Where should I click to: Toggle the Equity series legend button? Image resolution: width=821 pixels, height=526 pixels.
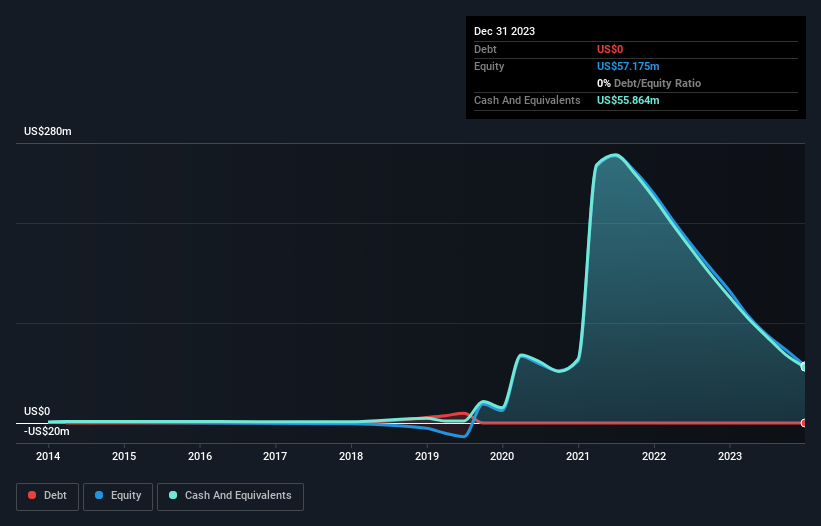[x=118, y=496]
